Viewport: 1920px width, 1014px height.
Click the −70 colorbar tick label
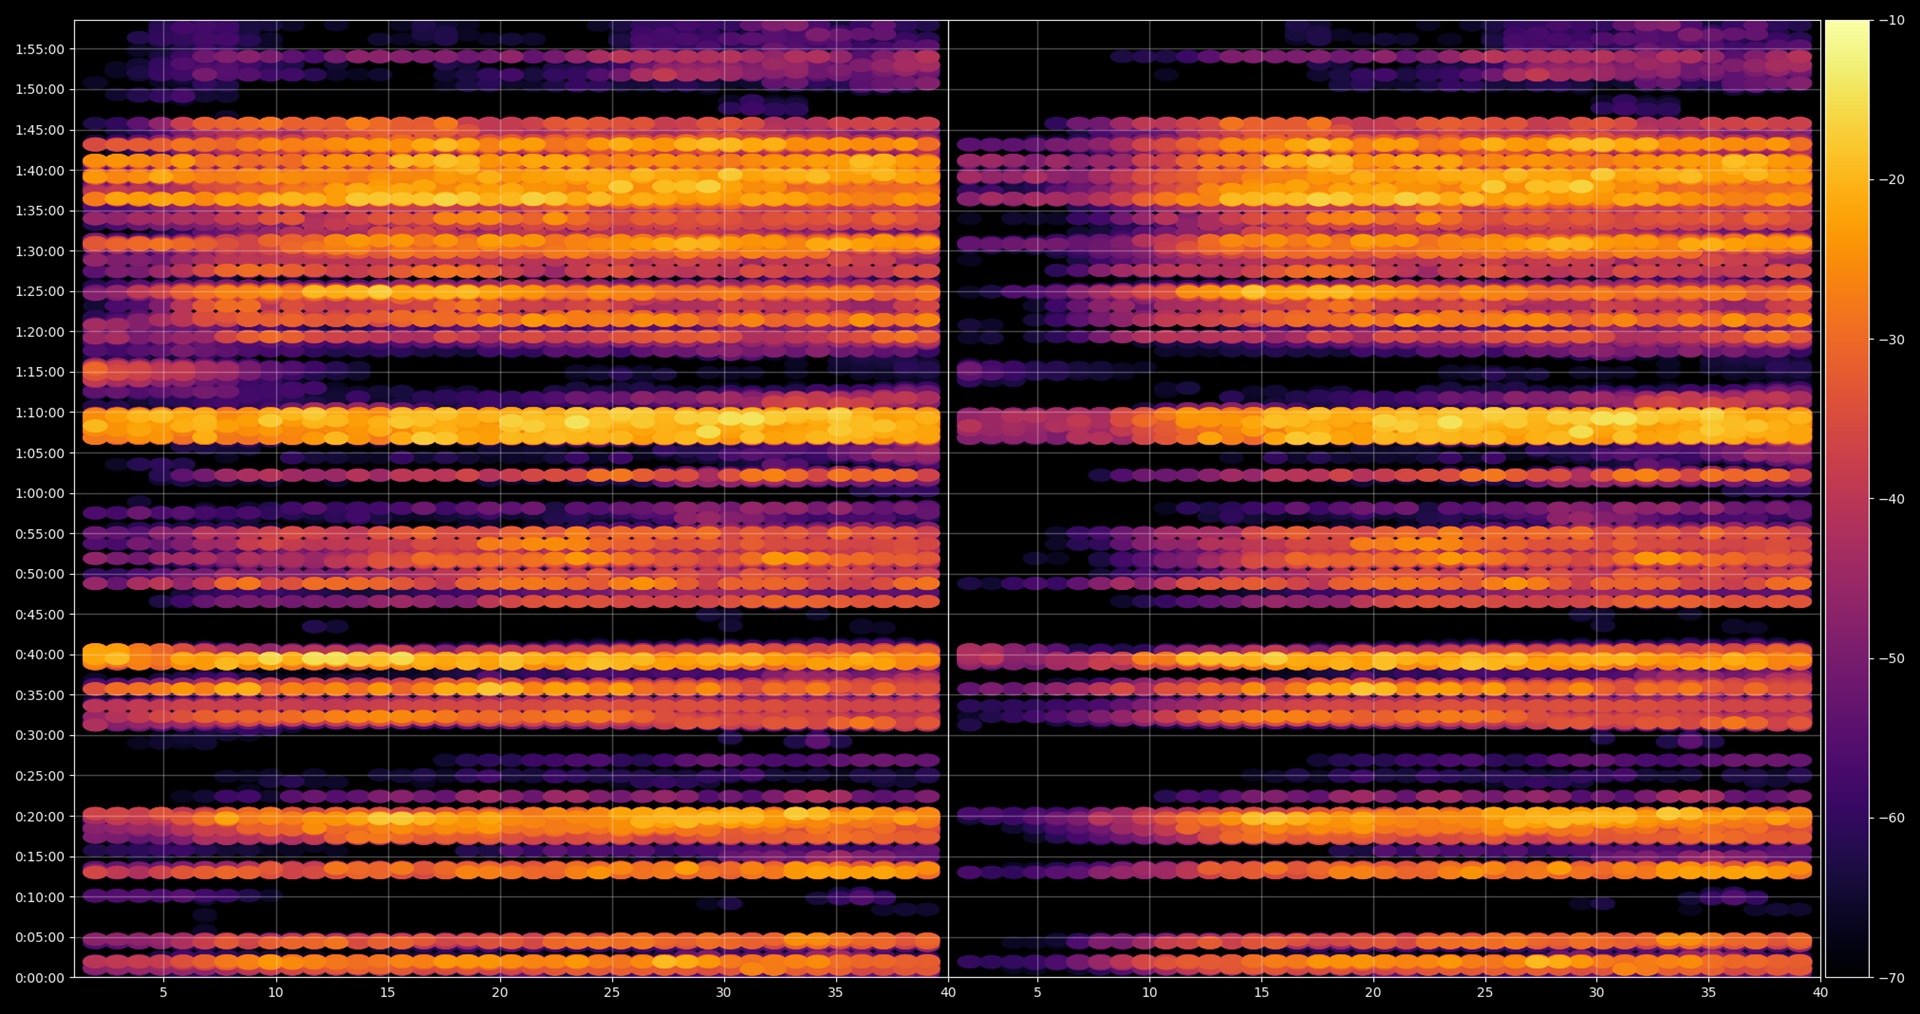click(1892, 978)
